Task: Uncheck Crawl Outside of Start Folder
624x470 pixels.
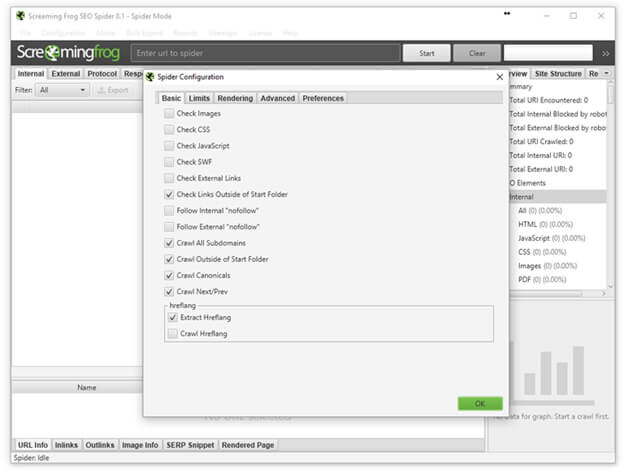Action: coord(169,259)
